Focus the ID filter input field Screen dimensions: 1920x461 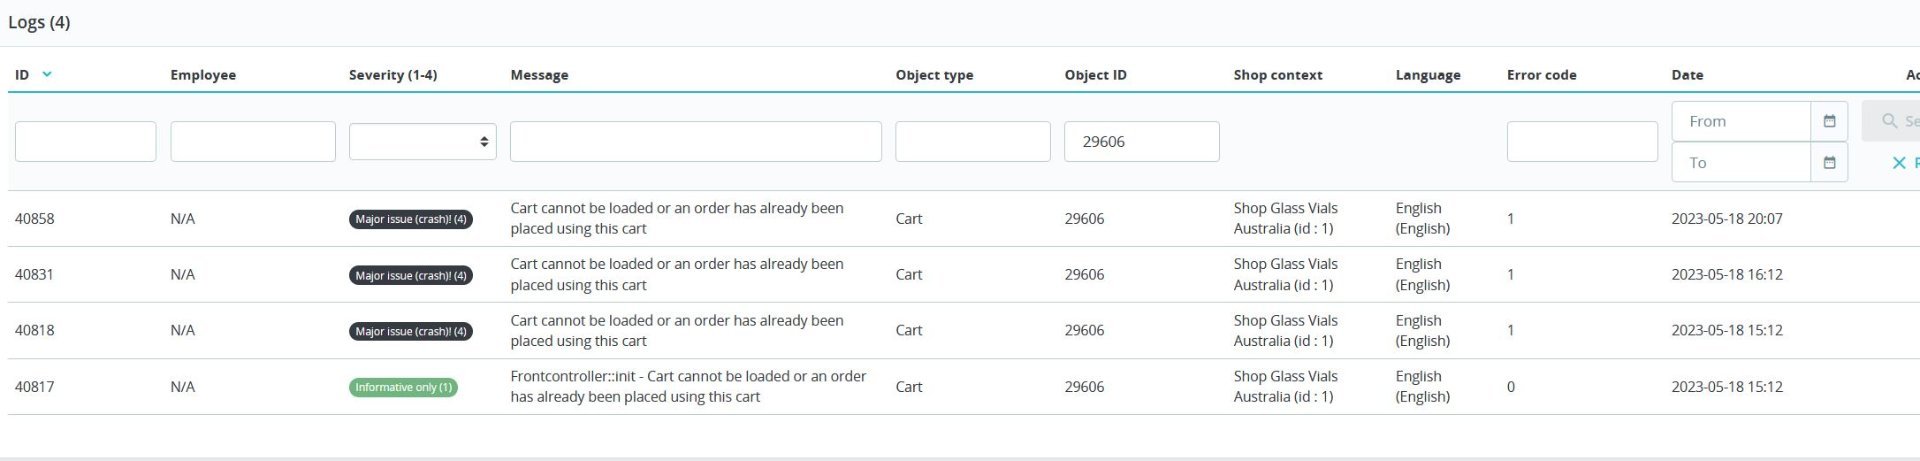tap(85, 141)
